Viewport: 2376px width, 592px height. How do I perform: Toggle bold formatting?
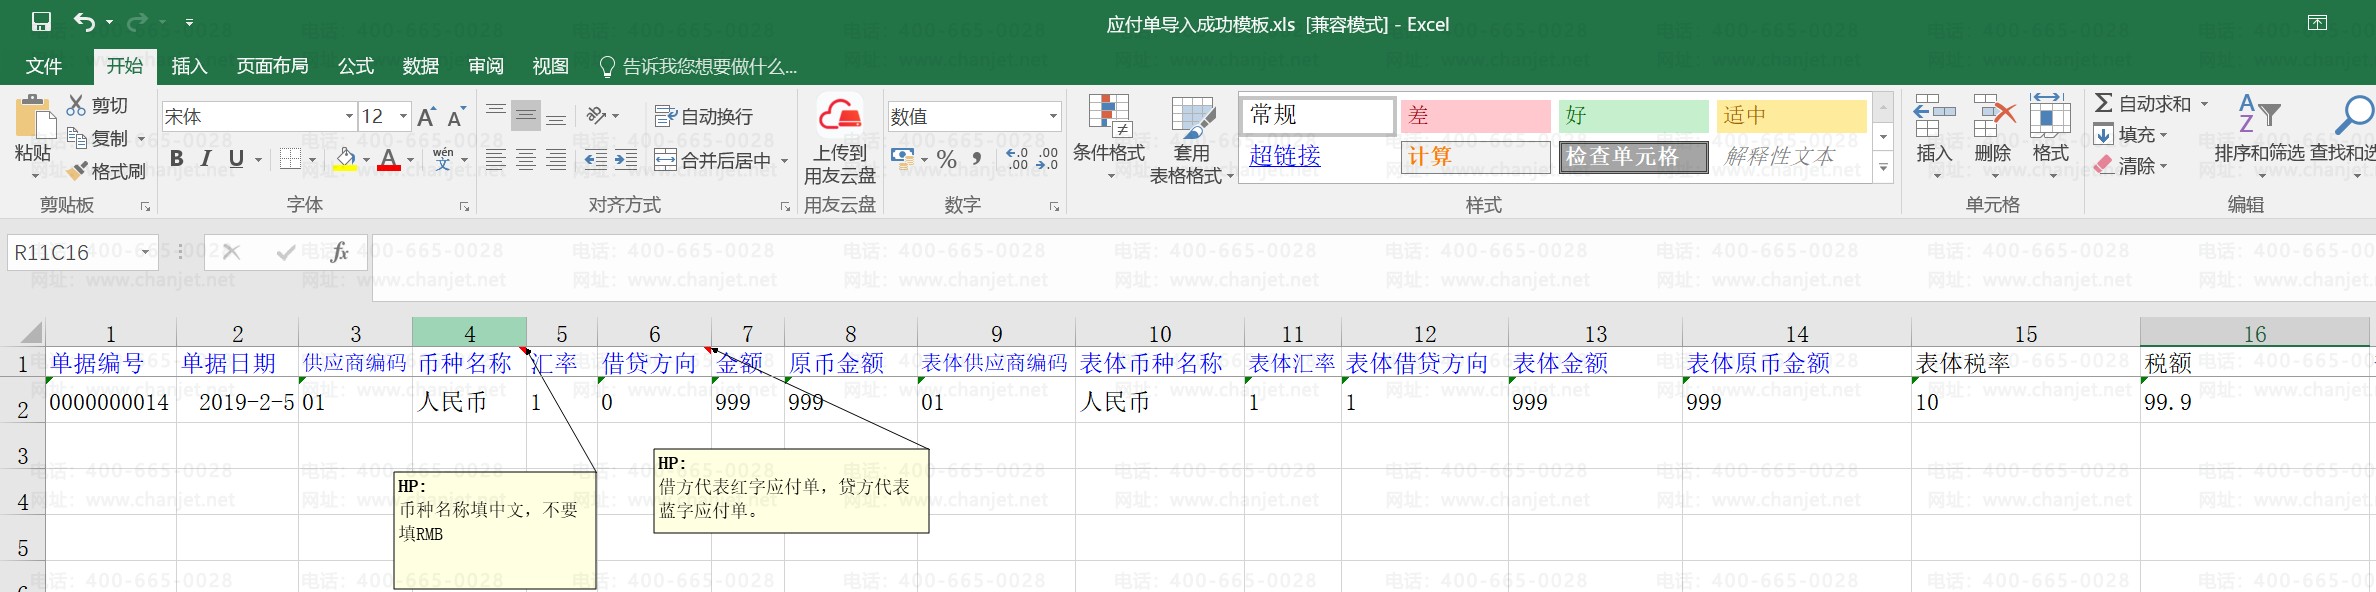(x=177, y=159)
